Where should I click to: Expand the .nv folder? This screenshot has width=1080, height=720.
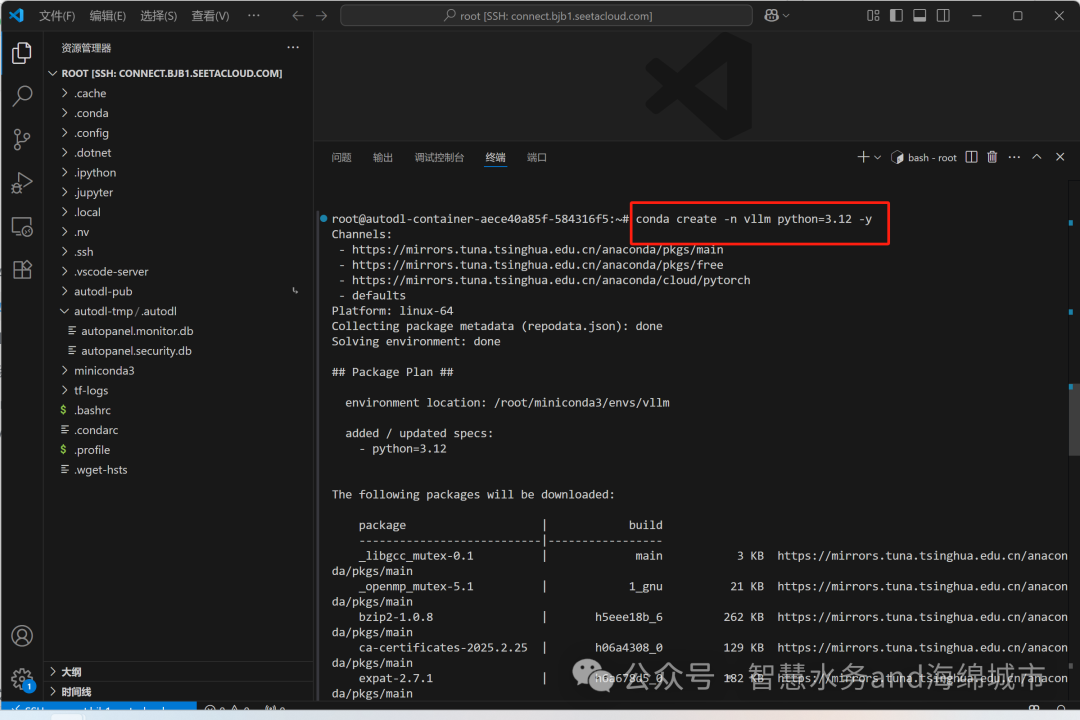(177, 232)
